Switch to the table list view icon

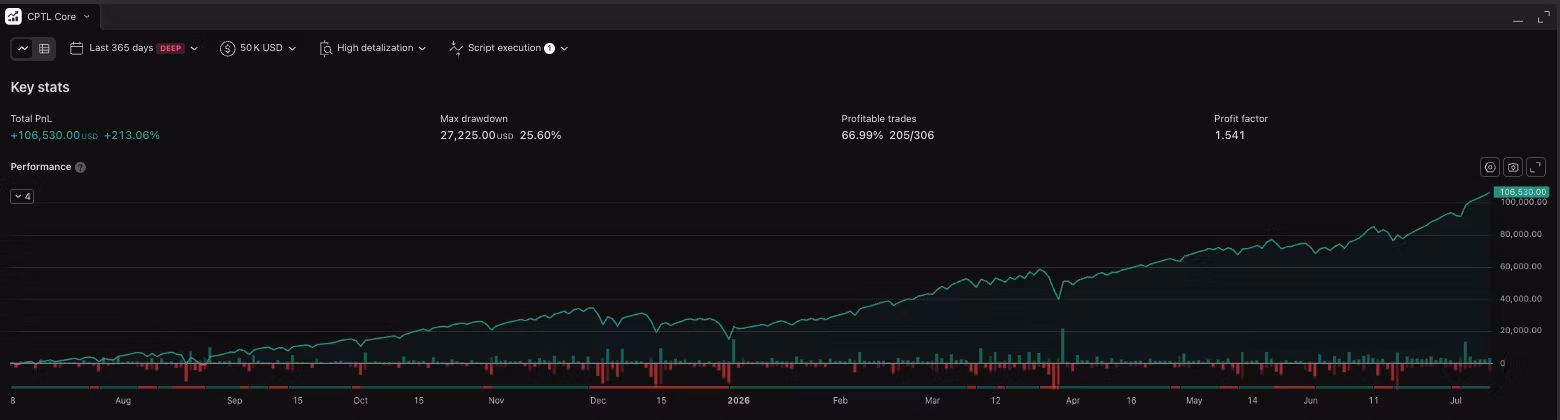pos(44,48)
